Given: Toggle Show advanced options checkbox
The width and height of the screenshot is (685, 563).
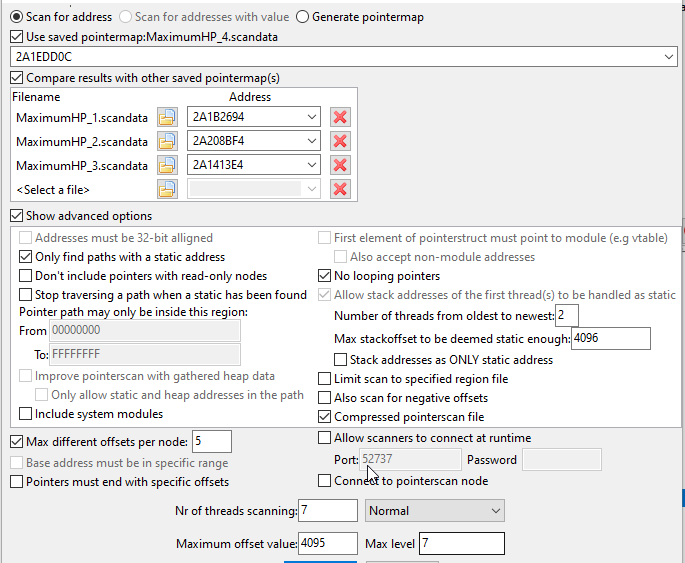Looking at the screenshot, I should coord(17,216).
